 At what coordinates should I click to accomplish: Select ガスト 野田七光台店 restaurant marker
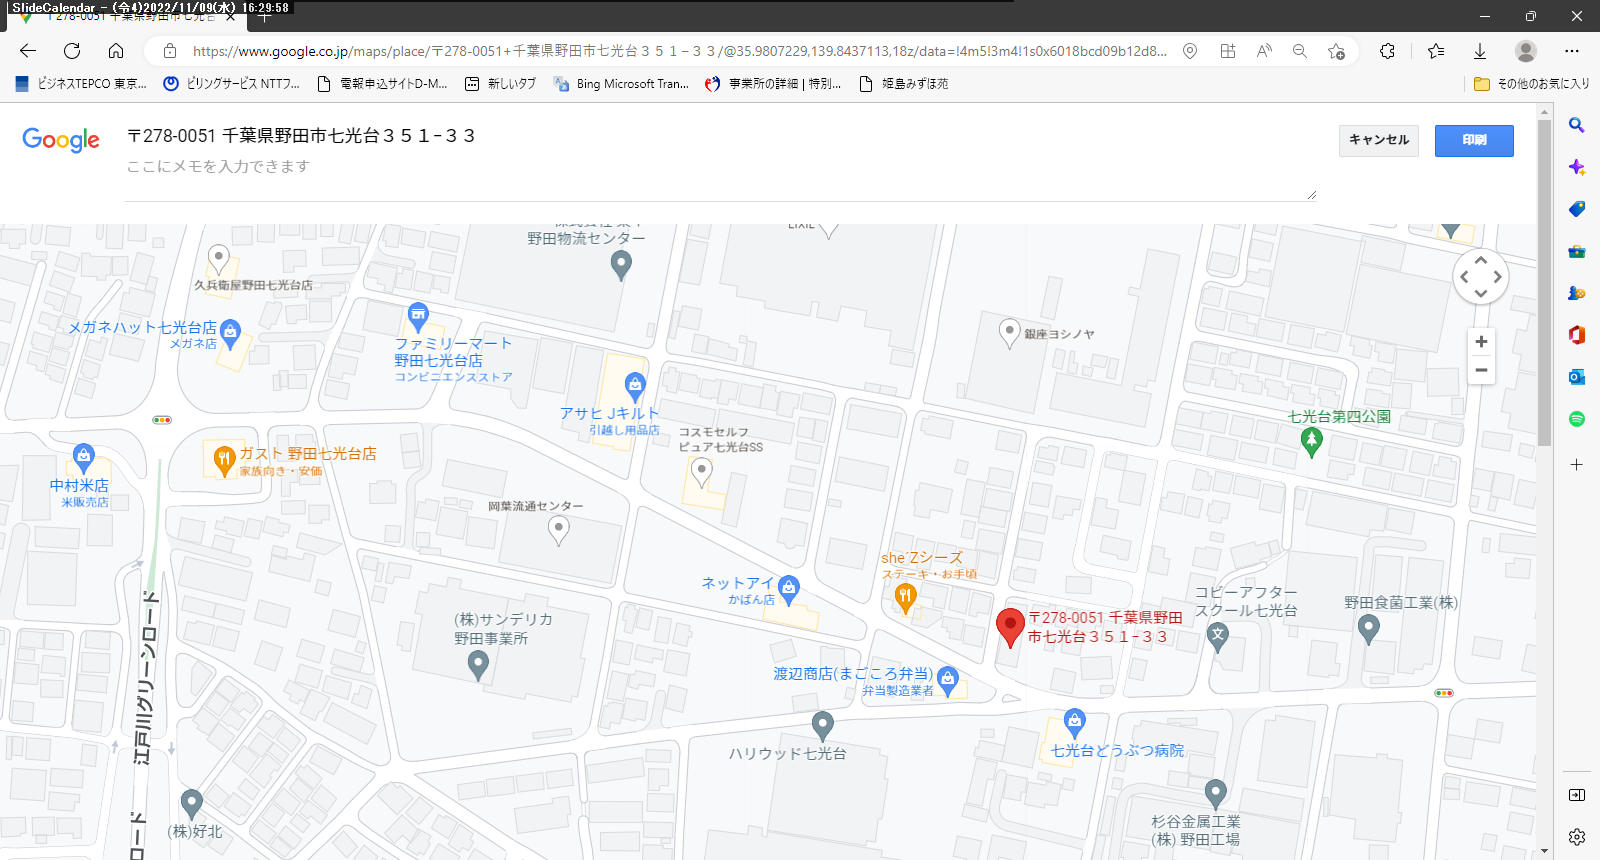[224, 461]
